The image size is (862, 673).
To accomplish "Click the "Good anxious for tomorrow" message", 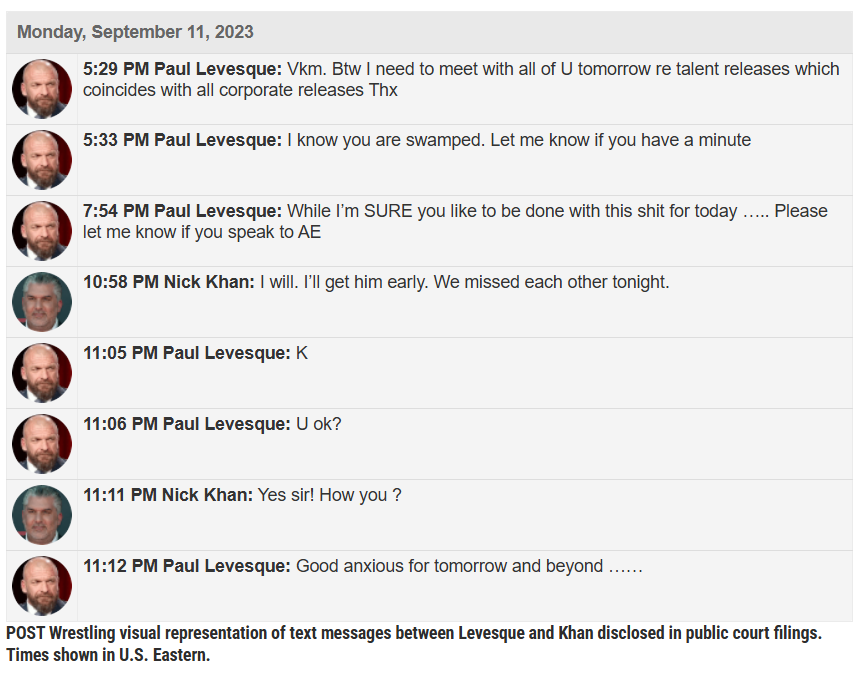I will [469, 566].
